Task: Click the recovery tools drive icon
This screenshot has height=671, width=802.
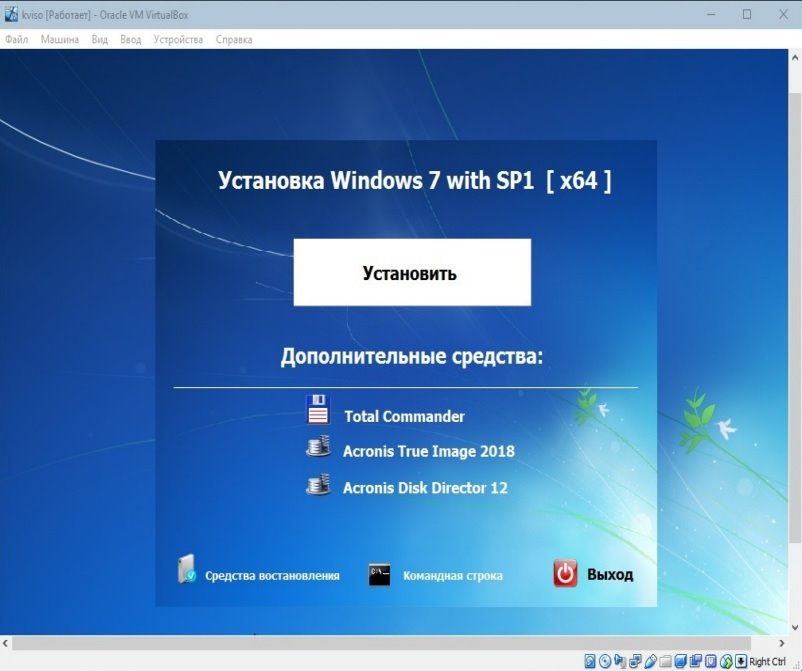Action: pyautogui.click(x=187, y=569)
